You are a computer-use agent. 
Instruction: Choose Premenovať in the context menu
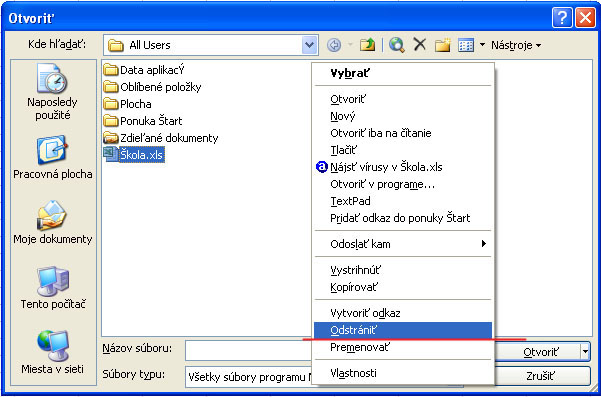tap(402, 347)
